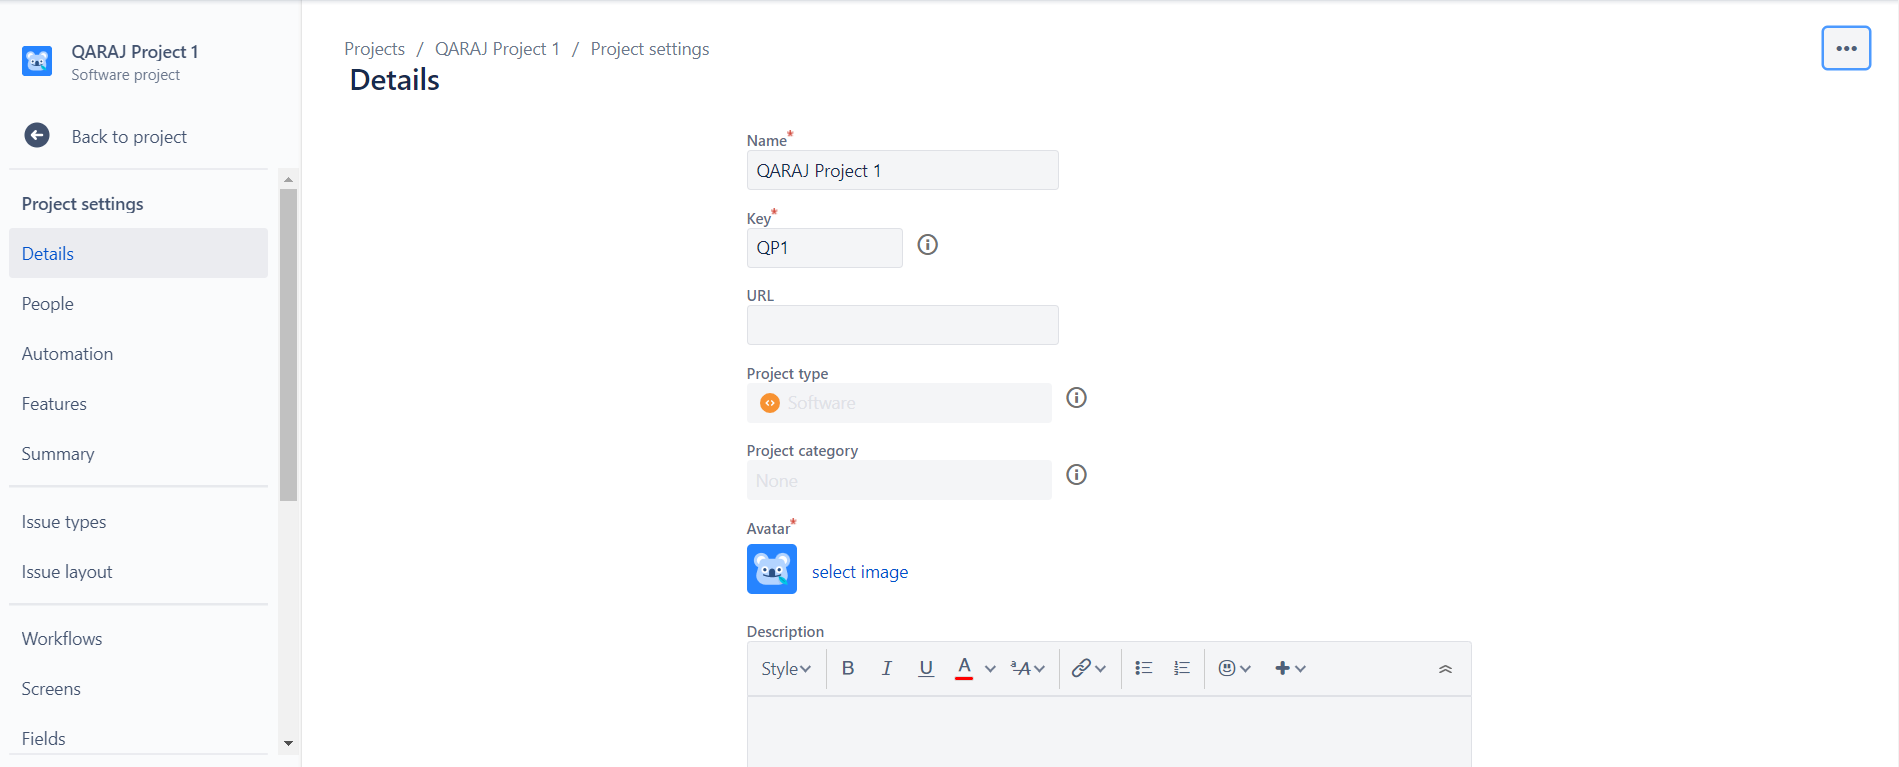Open the Screens settings page
1899x767 pixels.
click(138, 688)
